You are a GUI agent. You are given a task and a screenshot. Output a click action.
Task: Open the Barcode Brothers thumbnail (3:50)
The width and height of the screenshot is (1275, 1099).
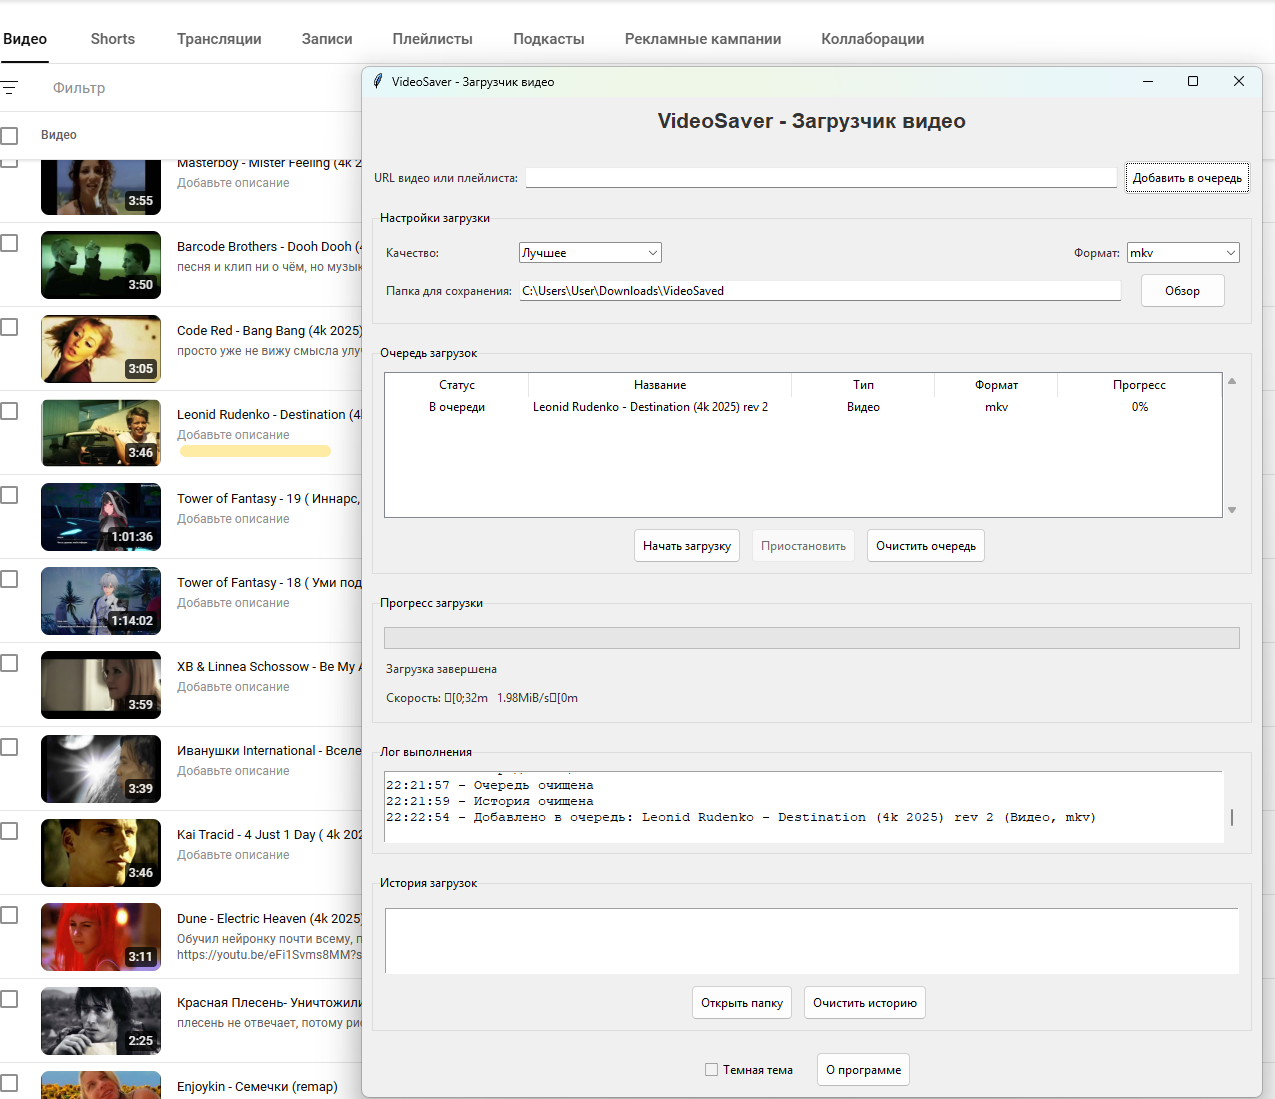(x=101, y=265)
